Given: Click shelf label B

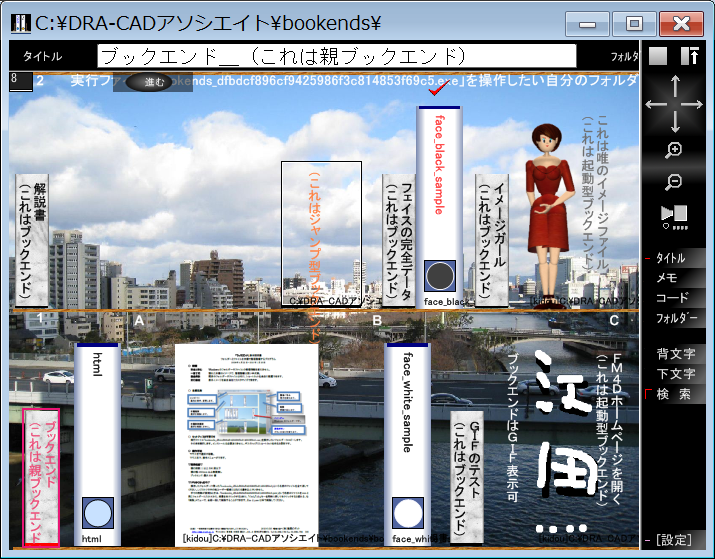Looking at the screenshot, I should 377,321.
